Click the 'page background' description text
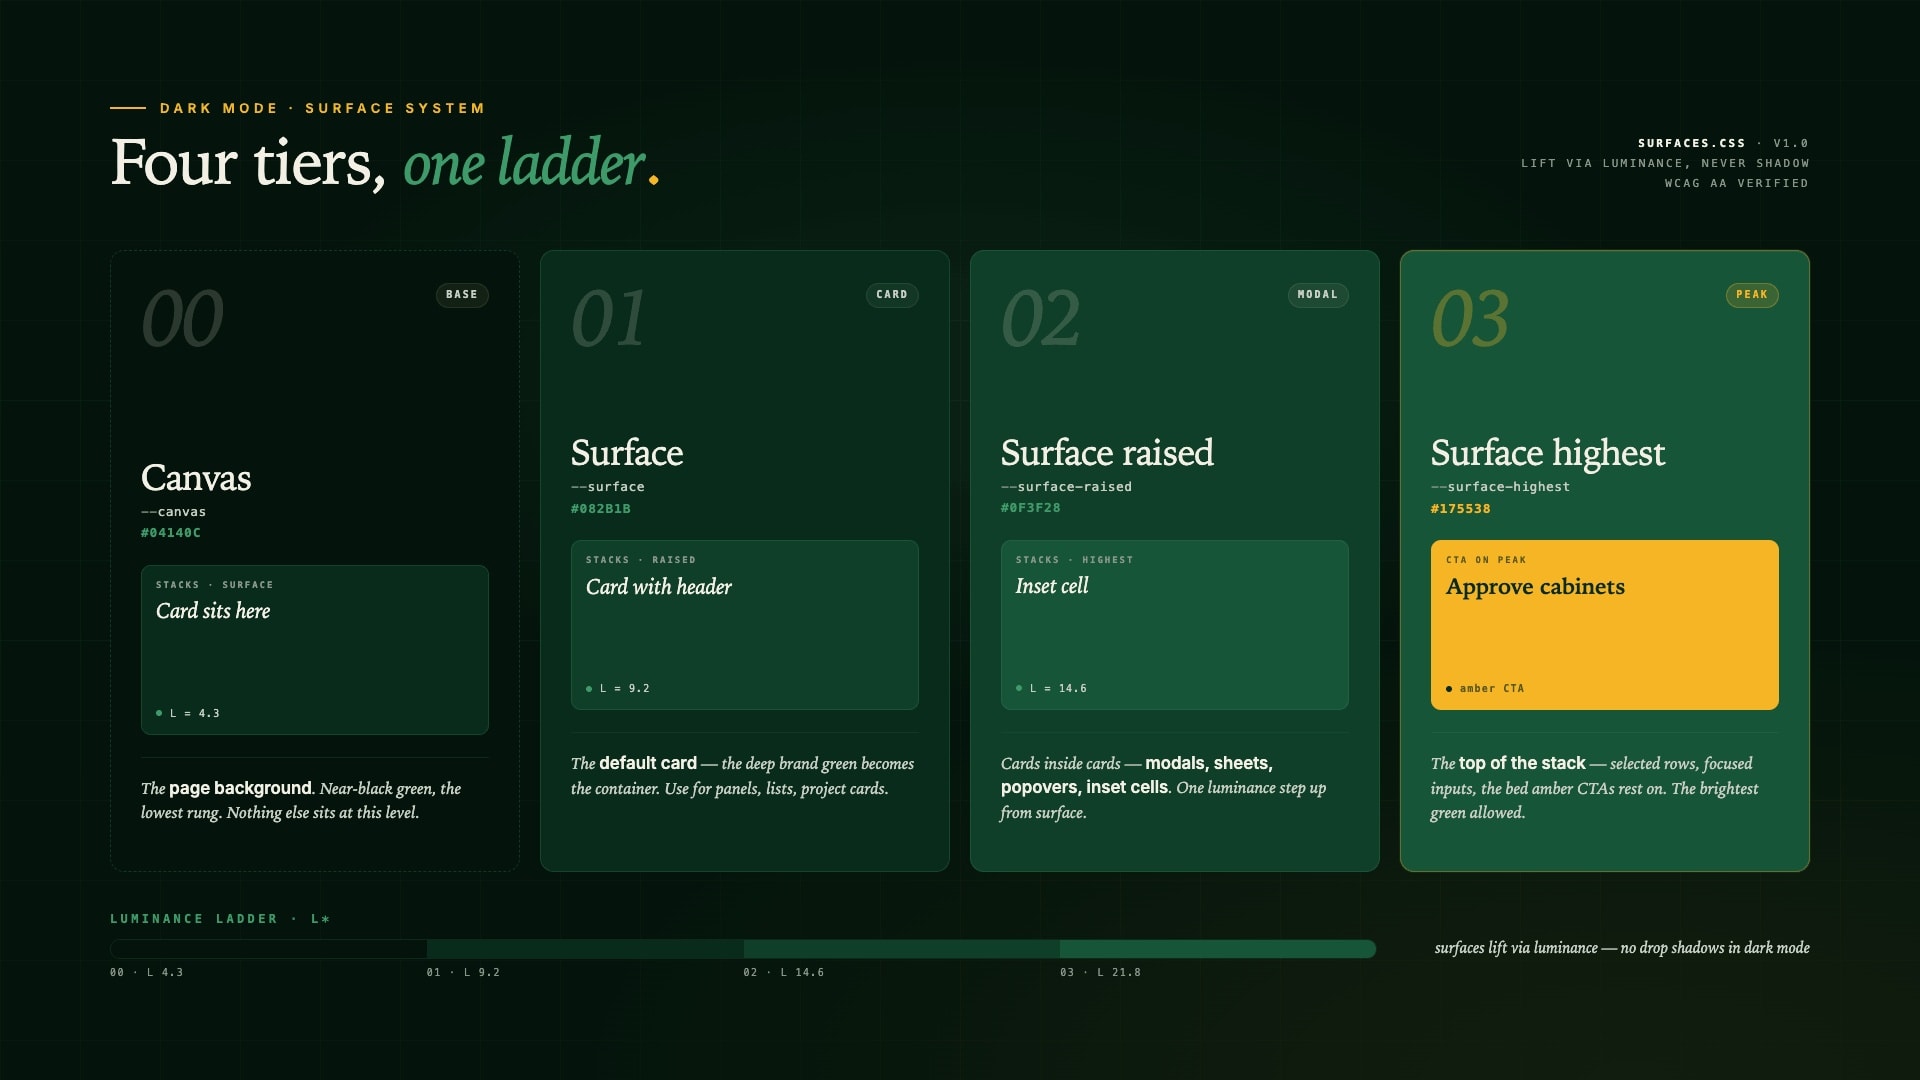The width and height of the screenshot is (1920, 1080). (240, 788)
